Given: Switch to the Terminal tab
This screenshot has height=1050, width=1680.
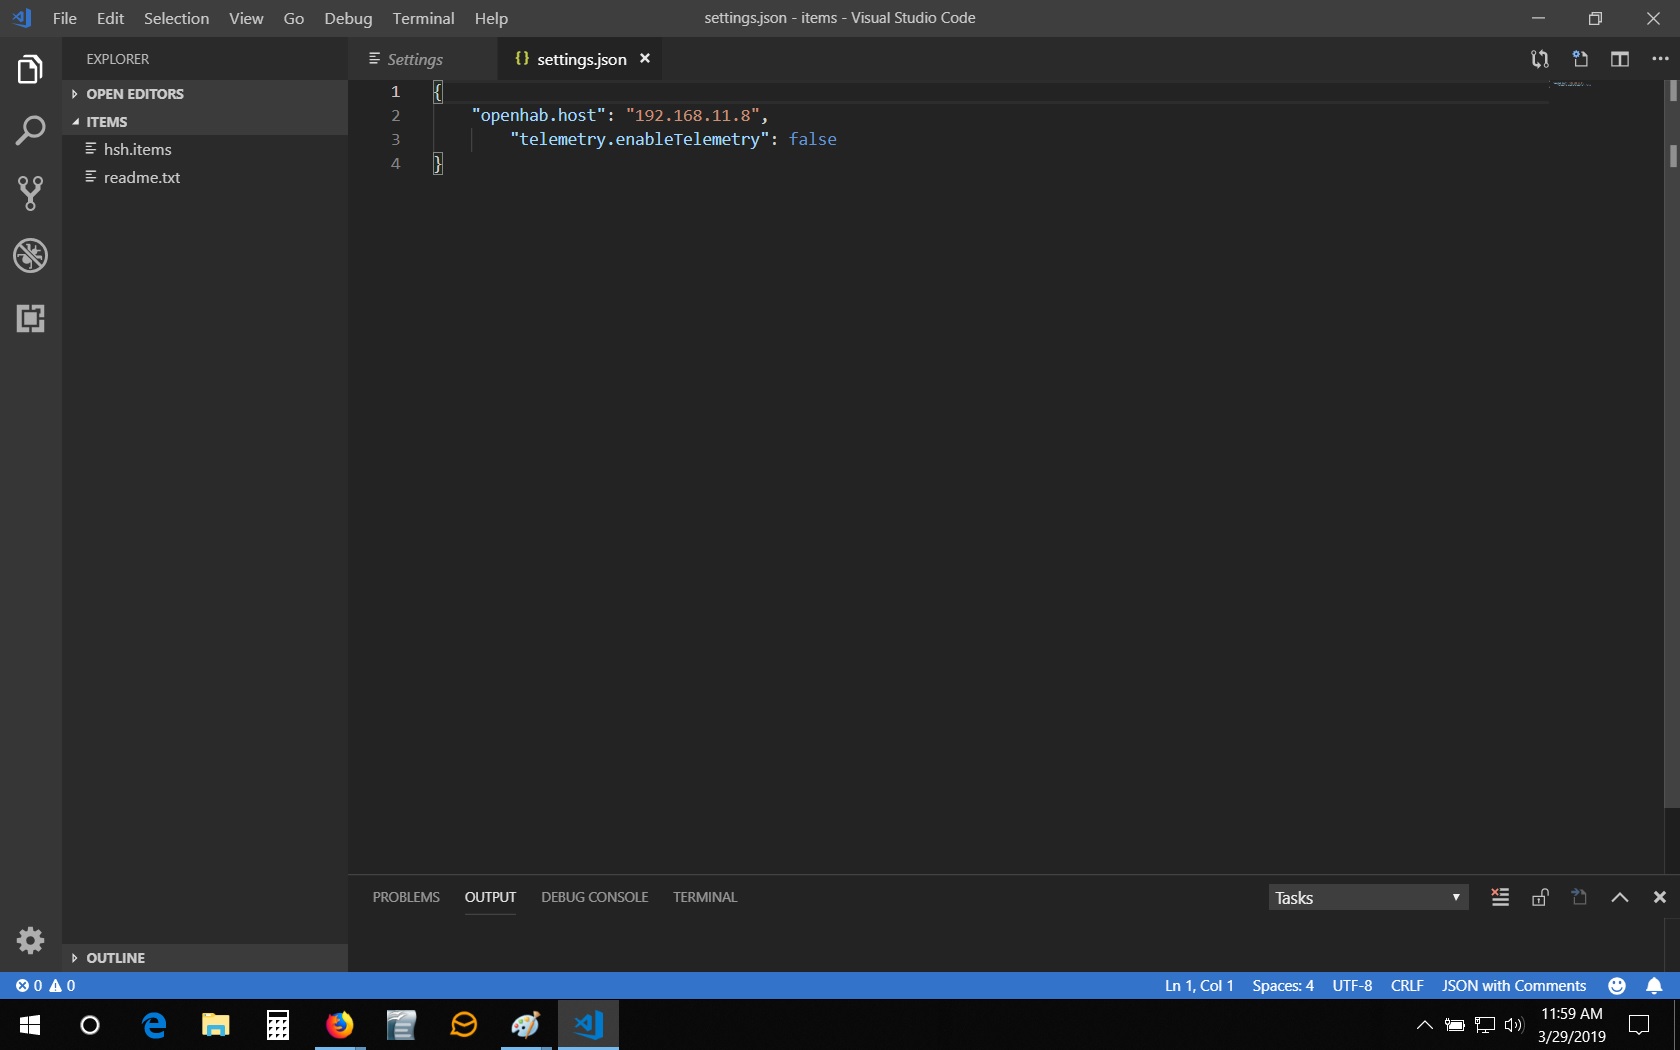Looking at the screenshot, I should (x=704, y=897).
